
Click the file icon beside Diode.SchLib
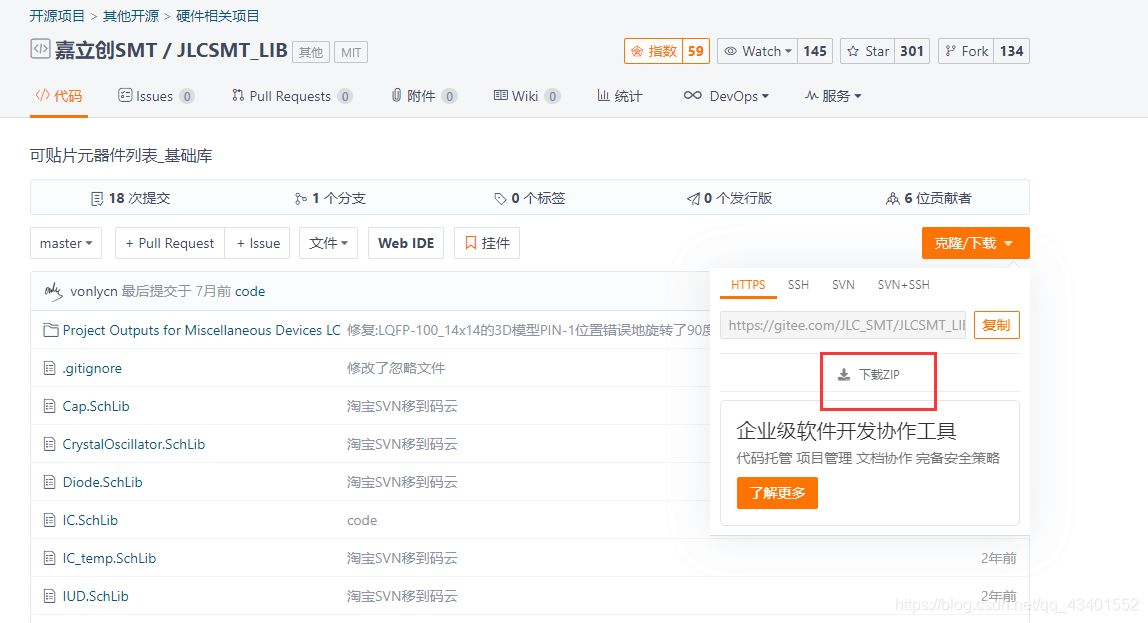pyautogui.click(x=50, y=482)
